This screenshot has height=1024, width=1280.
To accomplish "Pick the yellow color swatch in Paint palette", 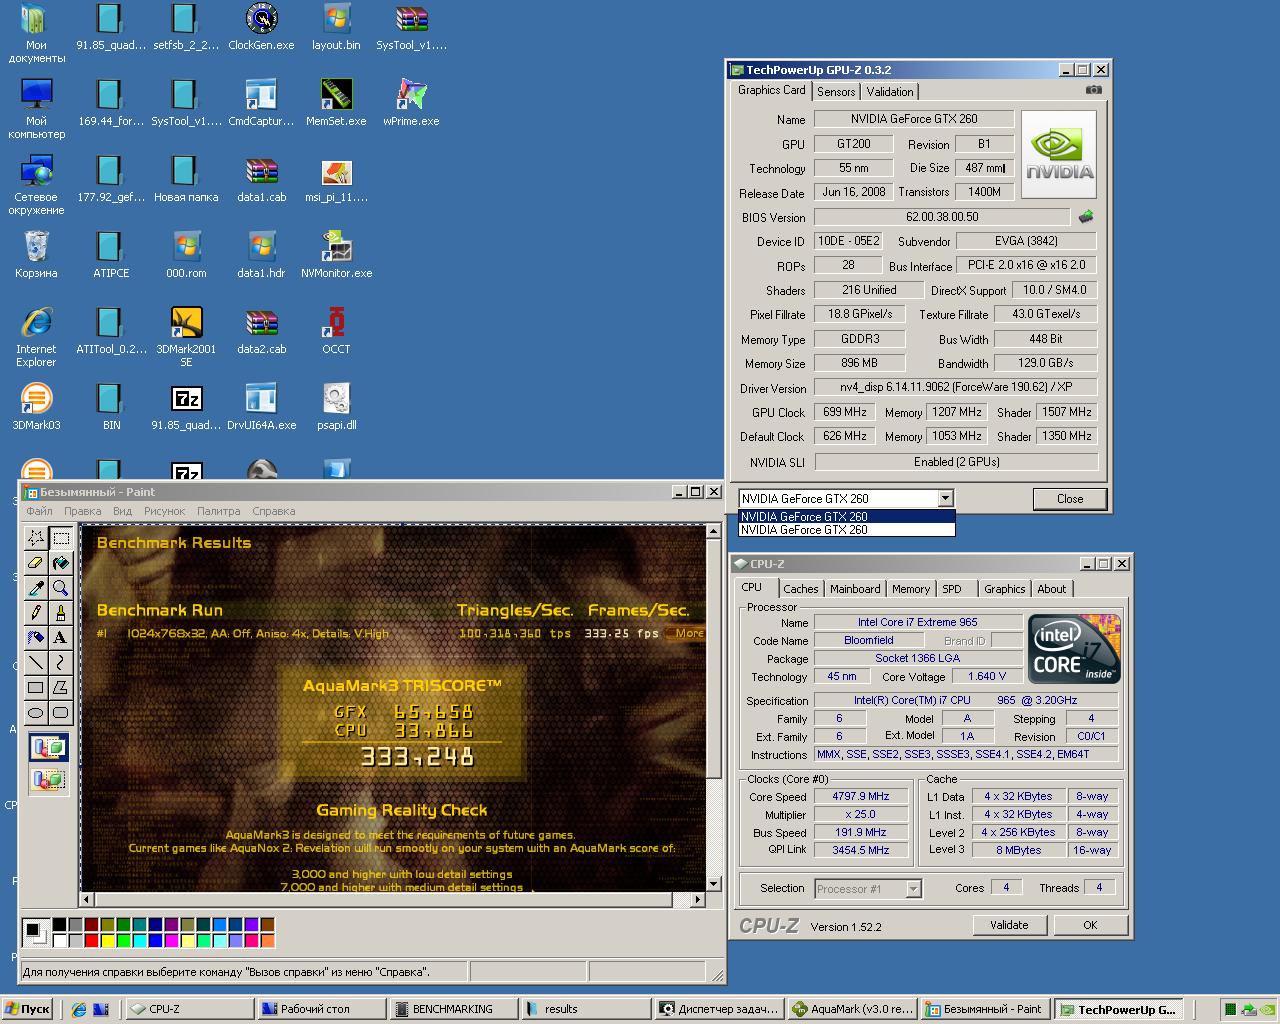I will pyautogui.click(x=109, y=940).
